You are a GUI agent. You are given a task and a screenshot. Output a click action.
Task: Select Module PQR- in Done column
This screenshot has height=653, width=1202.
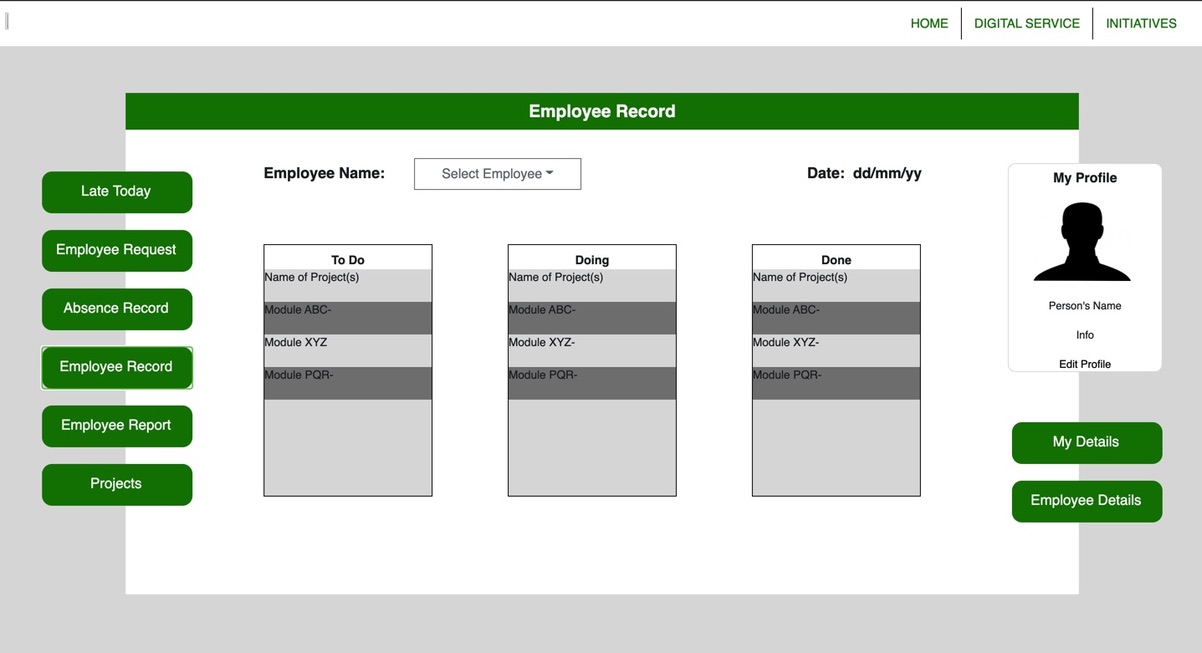click(x=836, y=383)
